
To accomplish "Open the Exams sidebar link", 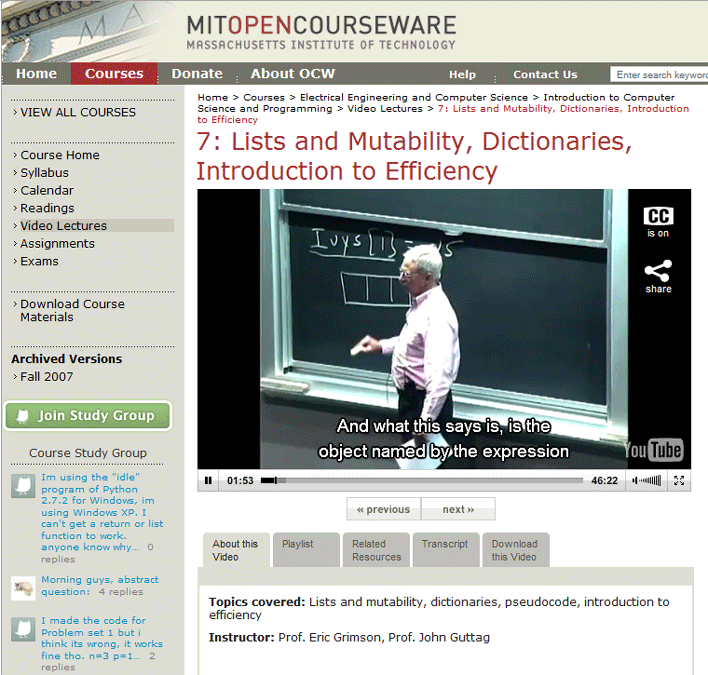I will (39, 261).
